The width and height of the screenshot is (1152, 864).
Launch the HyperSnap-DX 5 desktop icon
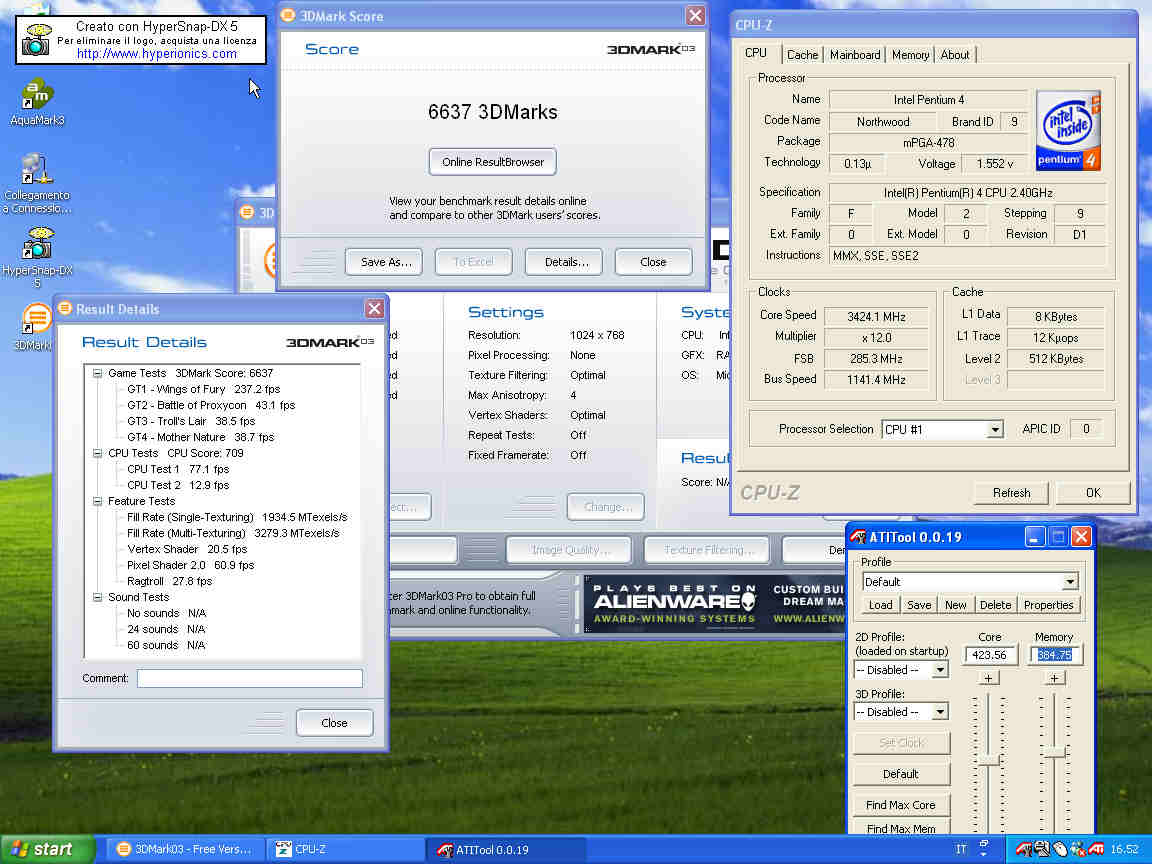click(x=36, y=257)
